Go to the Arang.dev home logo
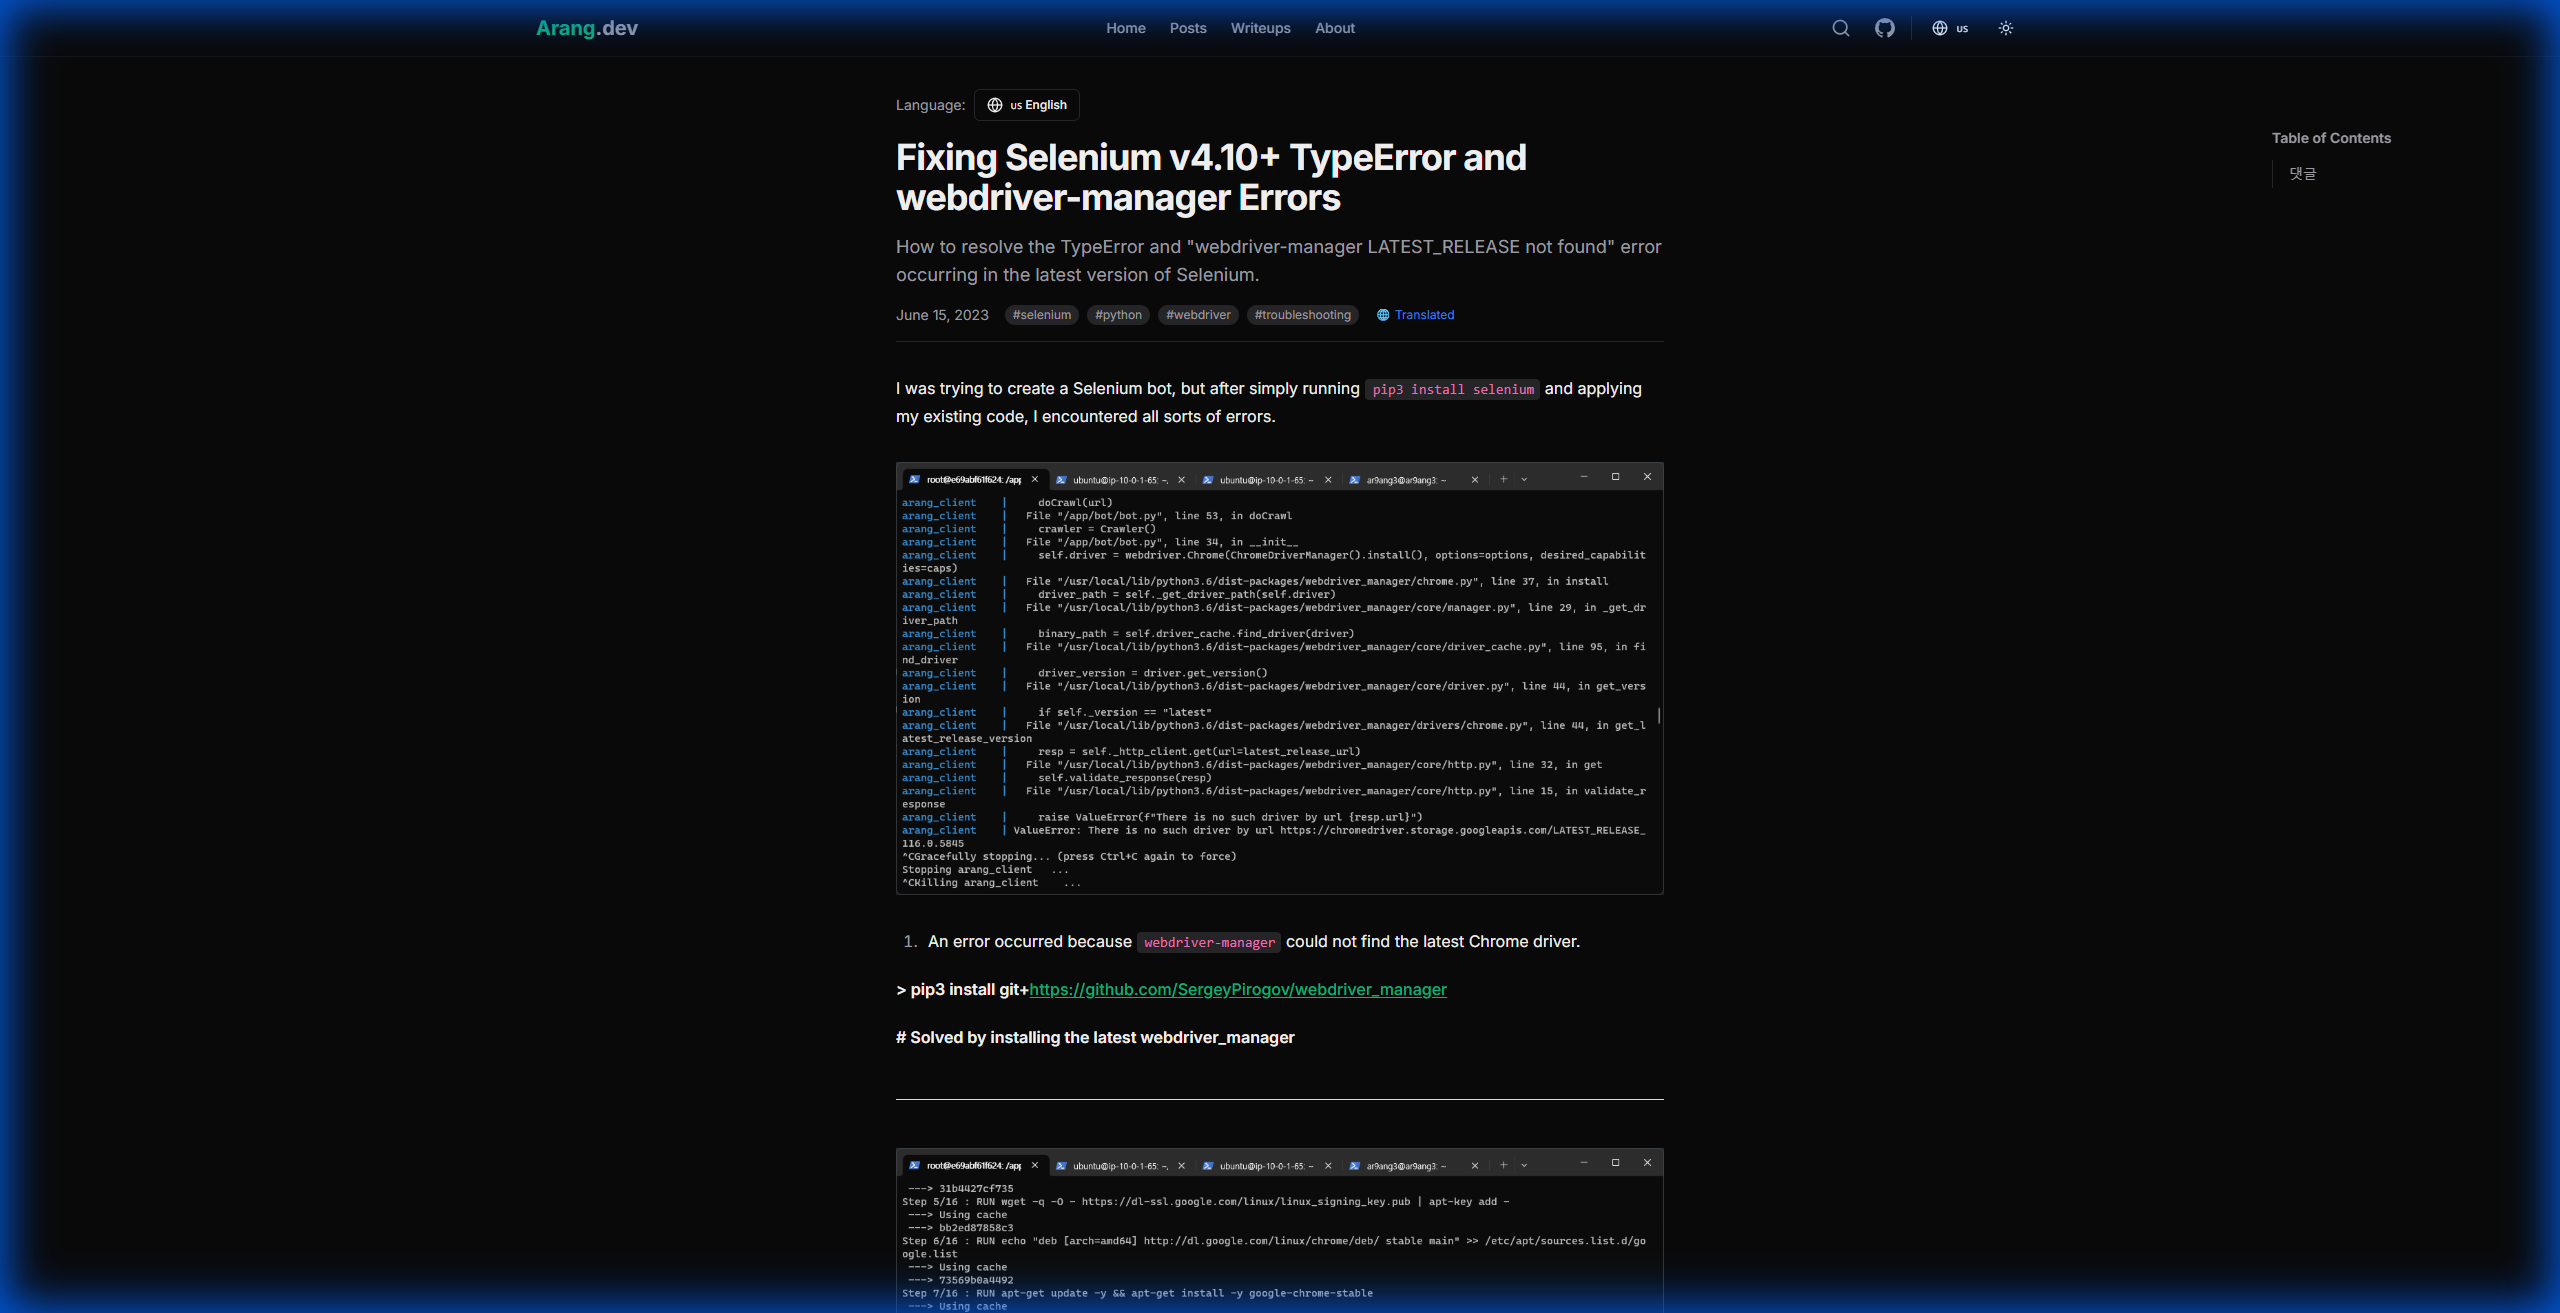2560x1313 pixels. [587, 28]
